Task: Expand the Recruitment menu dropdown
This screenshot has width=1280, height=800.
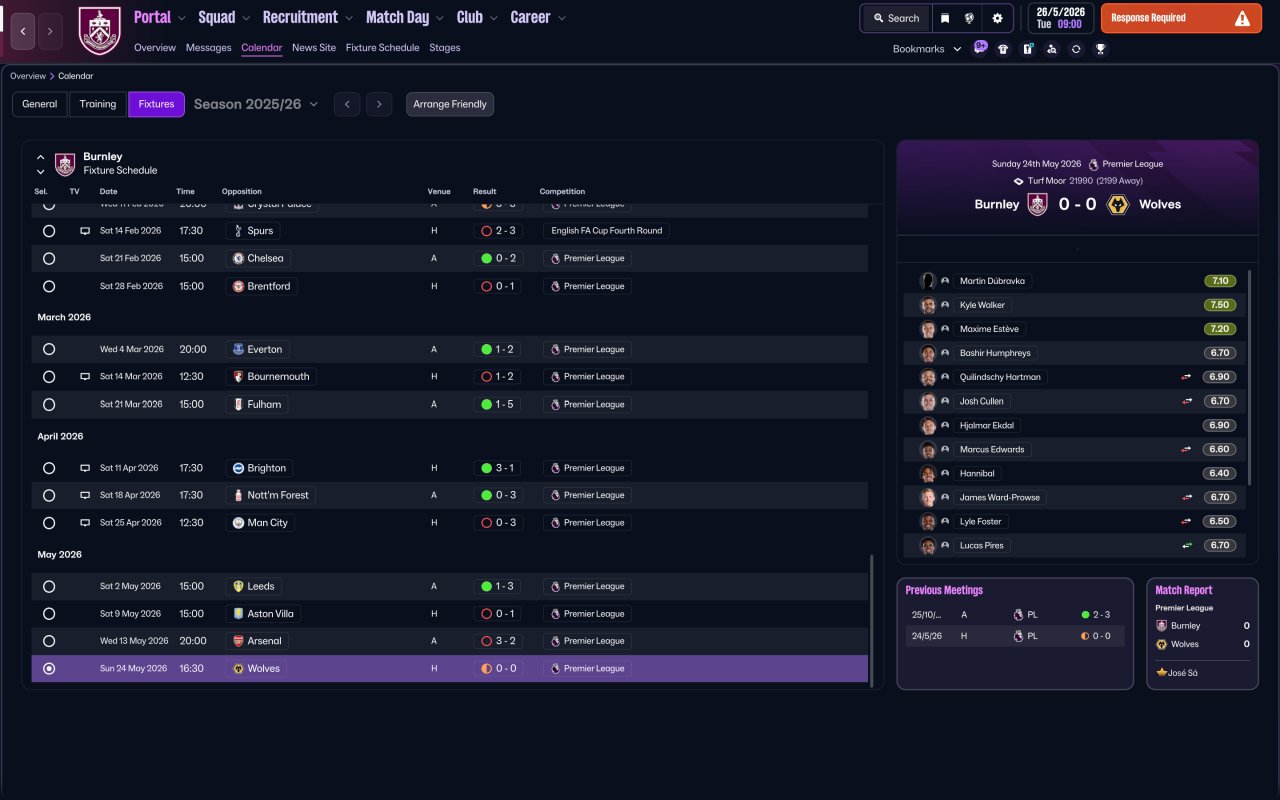Action: coord(349,18)
